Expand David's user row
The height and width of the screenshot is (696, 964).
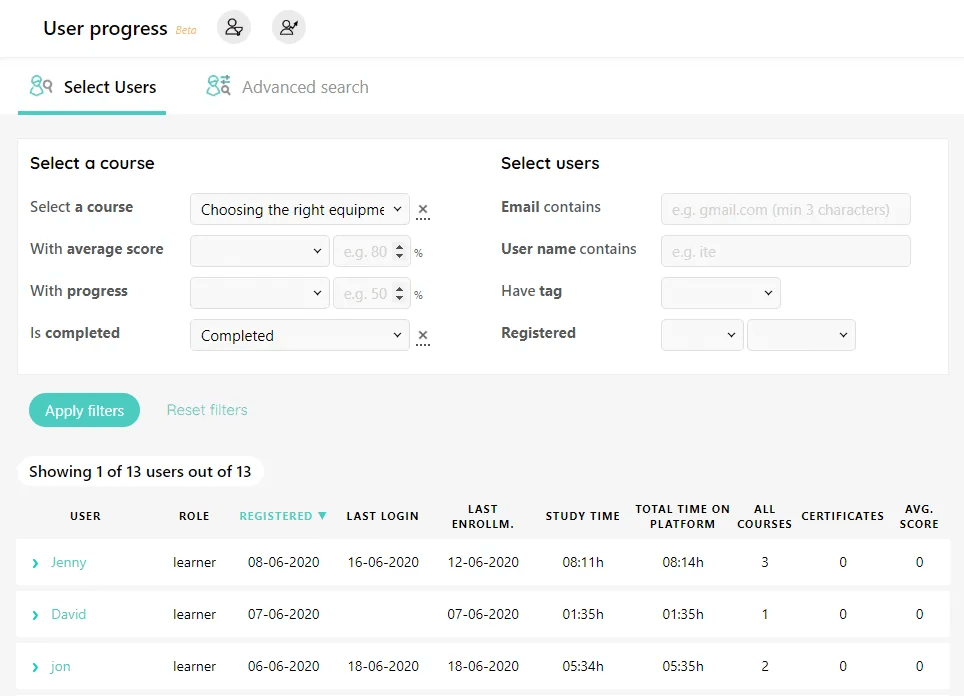35,615
